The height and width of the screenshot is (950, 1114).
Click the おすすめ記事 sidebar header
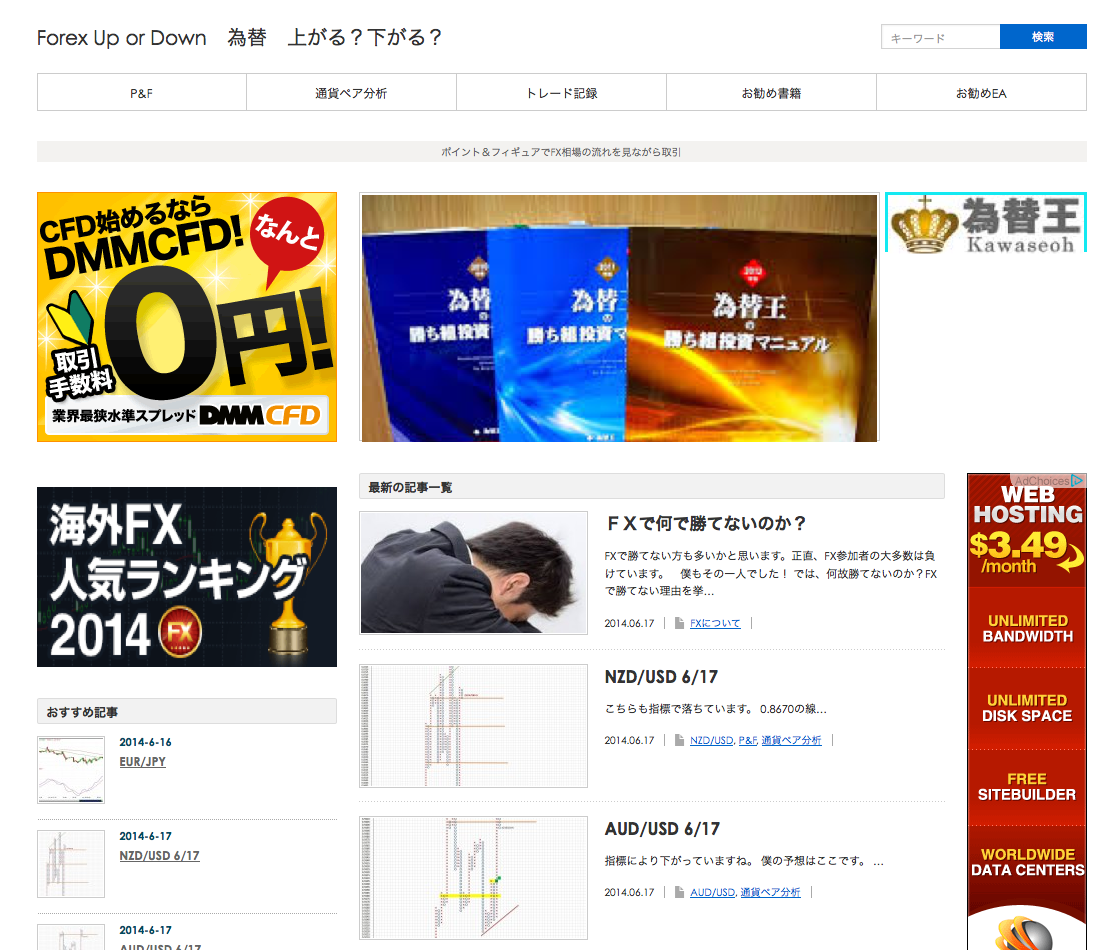(x=187, y=711)
